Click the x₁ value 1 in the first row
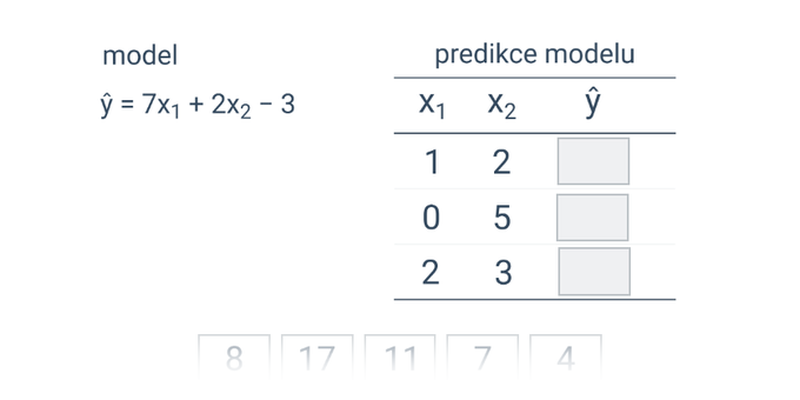Viewport: 800px width, 400px height. click(431, 162)
